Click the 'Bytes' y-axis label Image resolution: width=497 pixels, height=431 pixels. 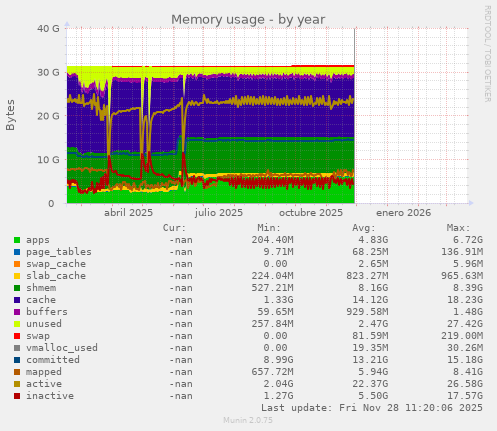pyautogui.click(x=10, y=115)
